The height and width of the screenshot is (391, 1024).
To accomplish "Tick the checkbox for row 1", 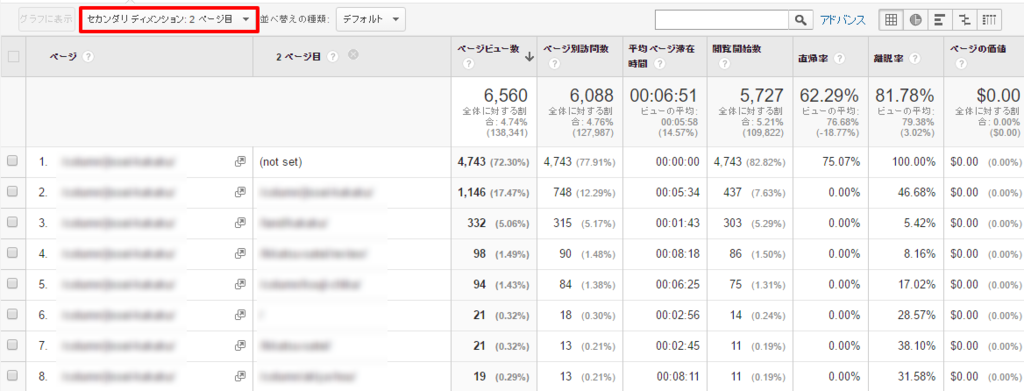I will click(x=12, y=161).
